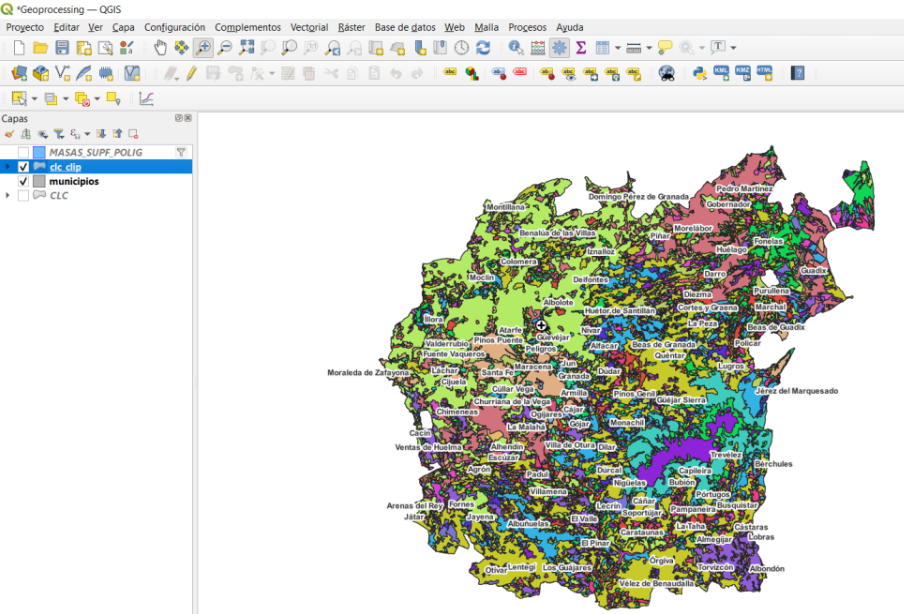The width and height of the screenshot is (904, 614).
Task: Save the project with the floppy disk icon
Action: (62, 47)
